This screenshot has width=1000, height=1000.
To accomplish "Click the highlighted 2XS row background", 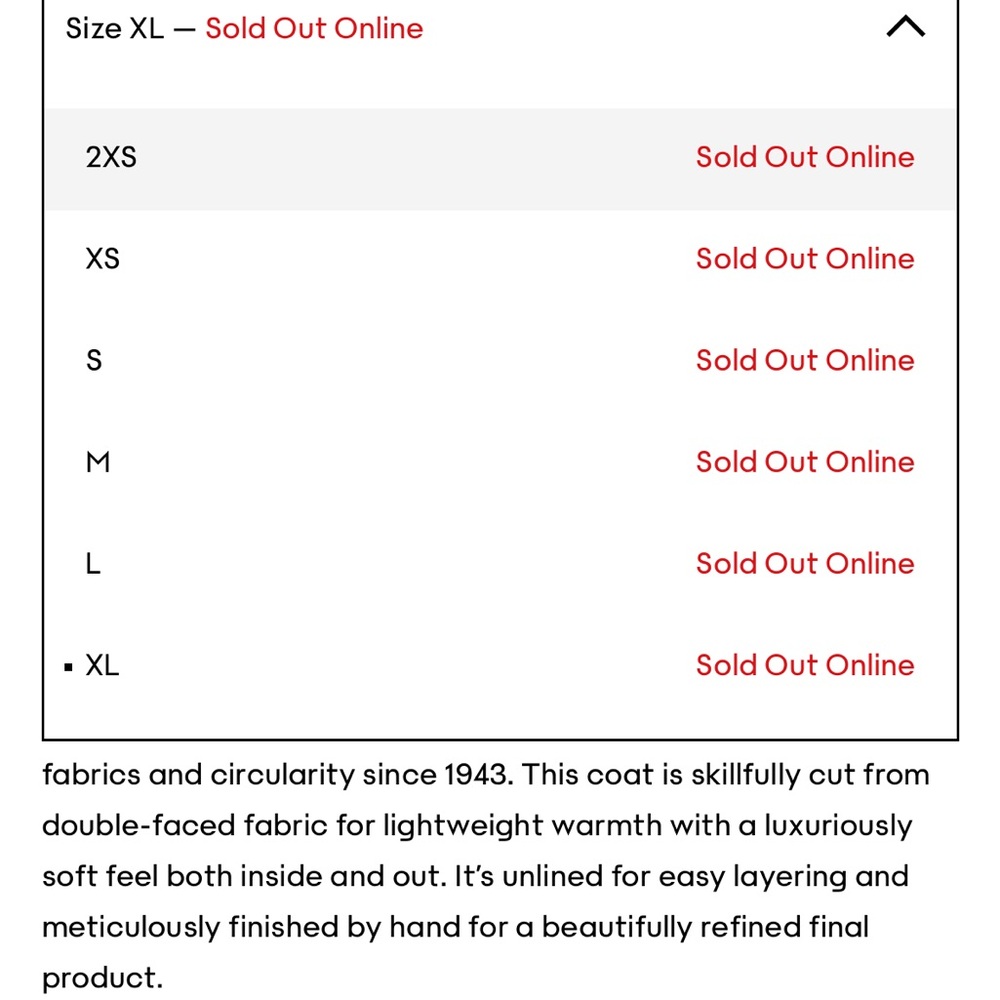I will click(500, 159).
